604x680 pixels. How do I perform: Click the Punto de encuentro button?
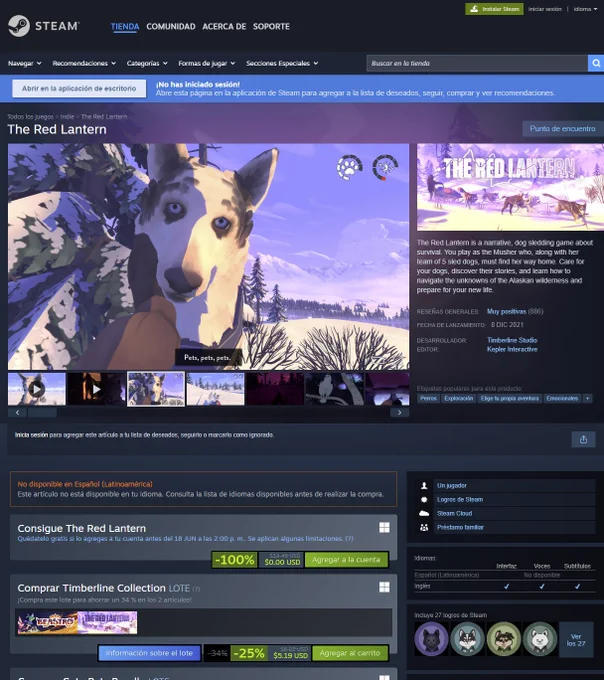click(562, 128)
